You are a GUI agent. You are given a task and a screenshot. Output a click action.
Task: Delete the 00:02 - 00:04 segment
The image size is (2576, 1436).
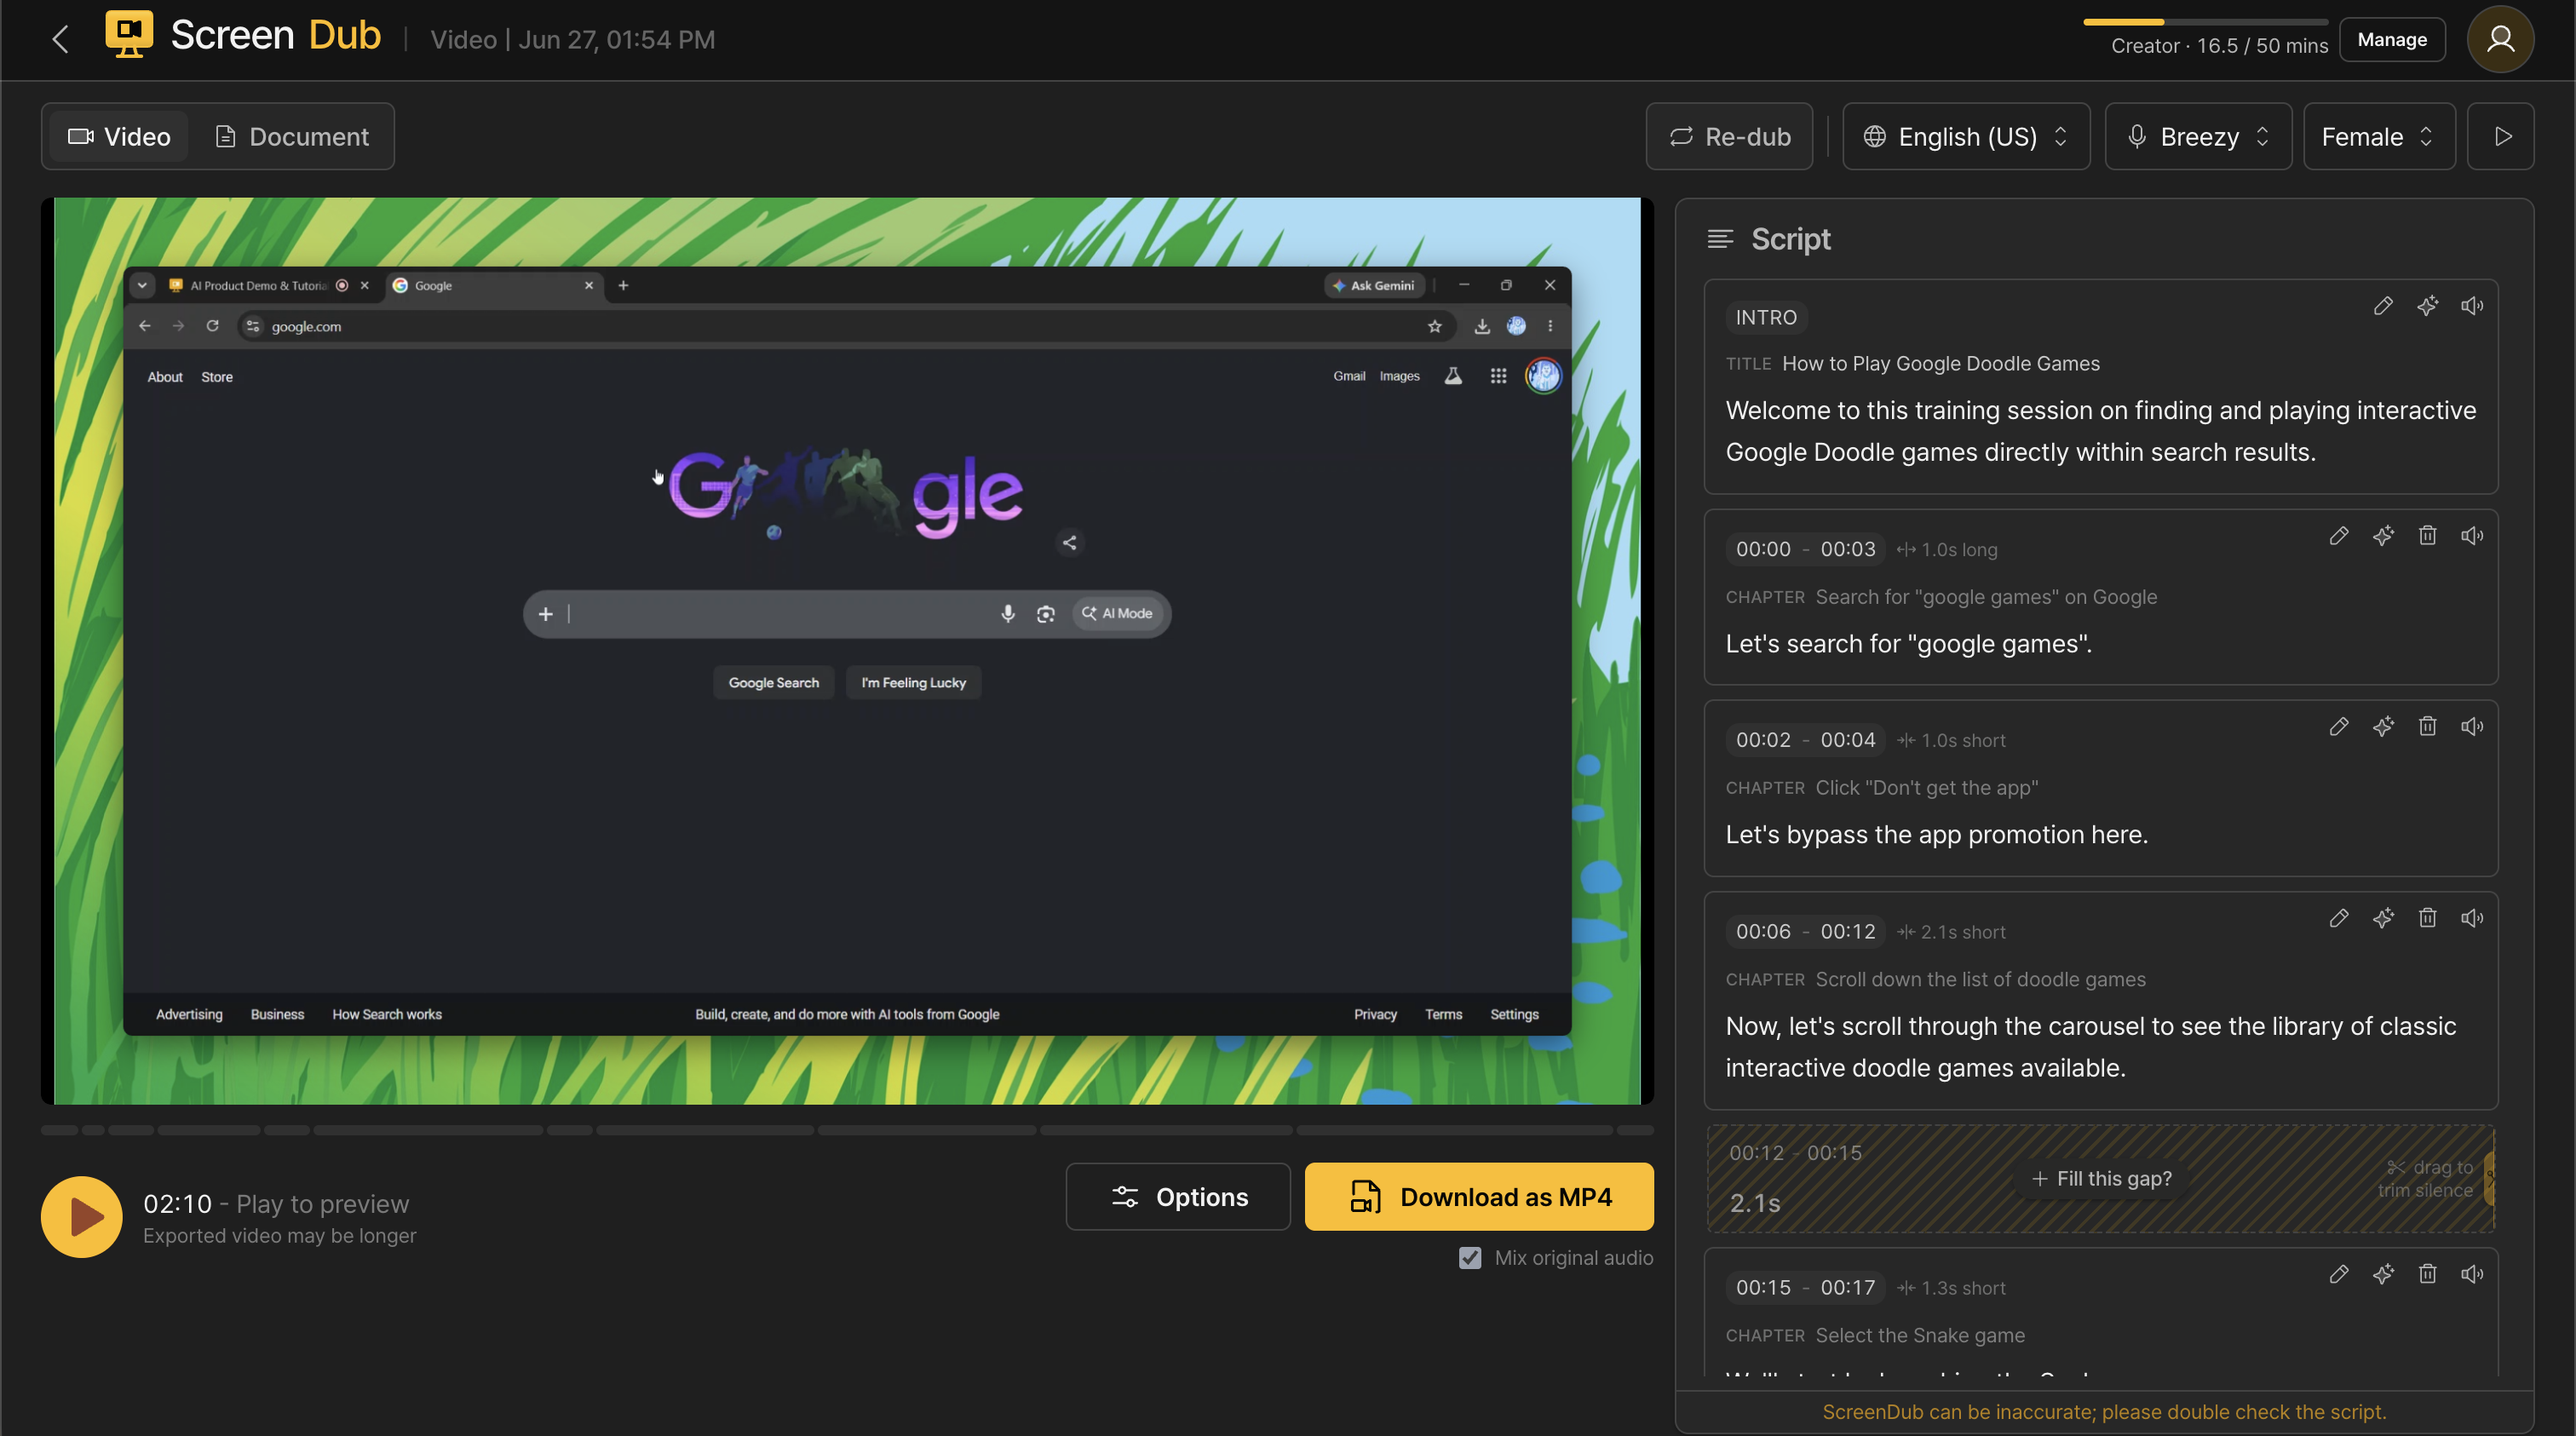click(2427, 727)
